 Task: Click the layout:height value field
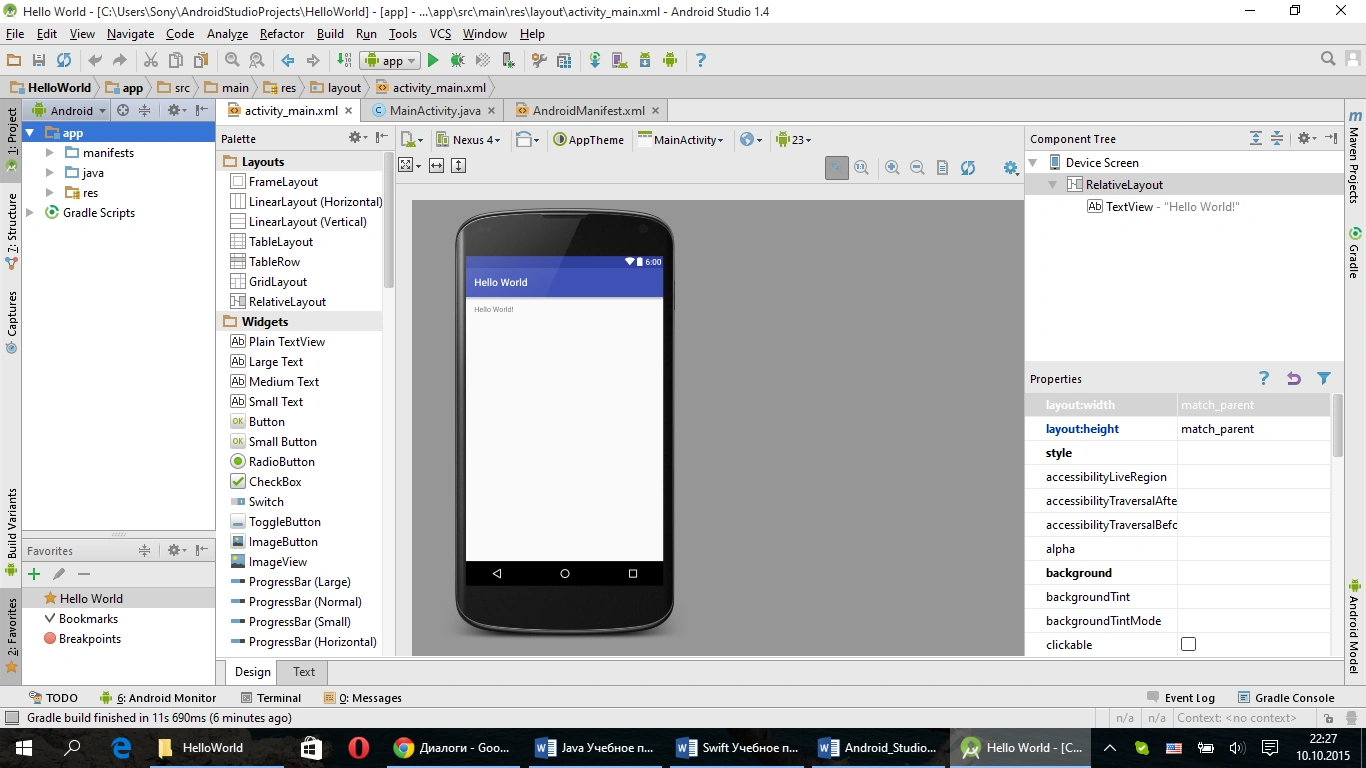click(1254, 429)
